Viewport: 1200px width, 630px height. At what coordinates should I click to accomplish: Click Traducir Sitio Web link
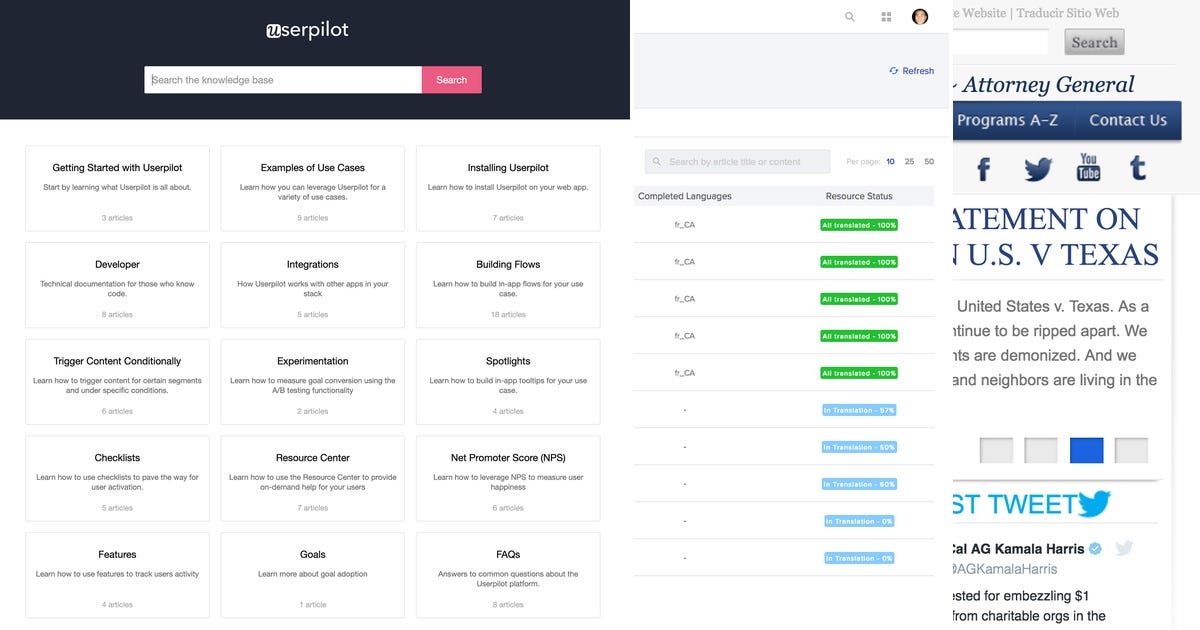tap(1067, 14)
